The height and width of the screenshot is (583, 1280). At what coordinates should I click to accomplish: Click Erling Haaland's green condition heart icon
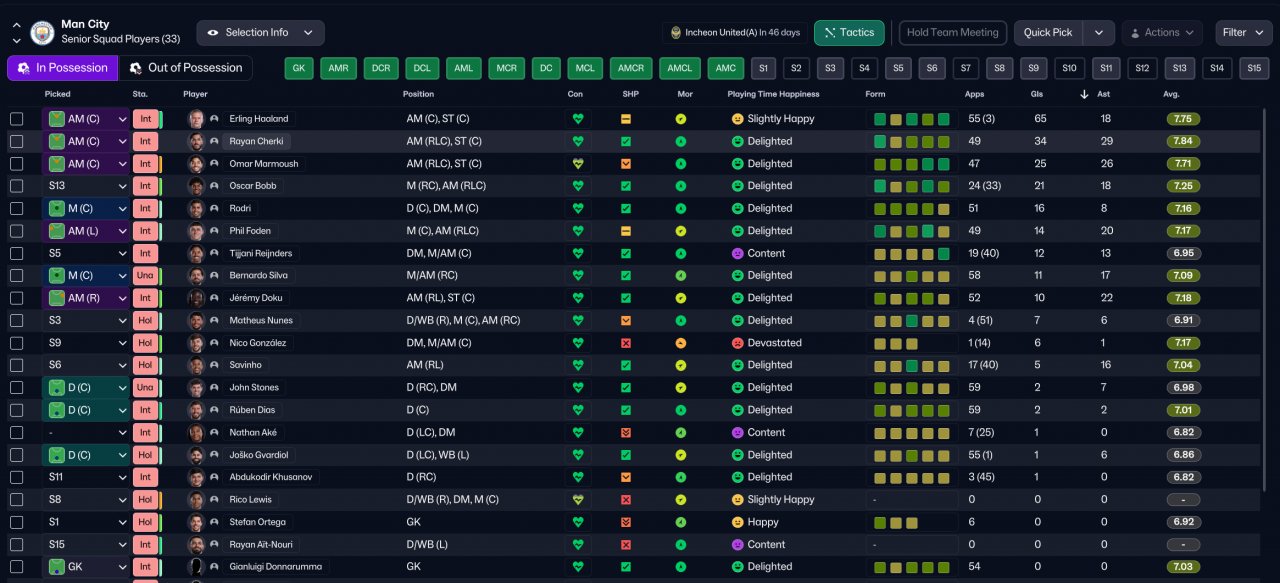(x=576, y=119)
